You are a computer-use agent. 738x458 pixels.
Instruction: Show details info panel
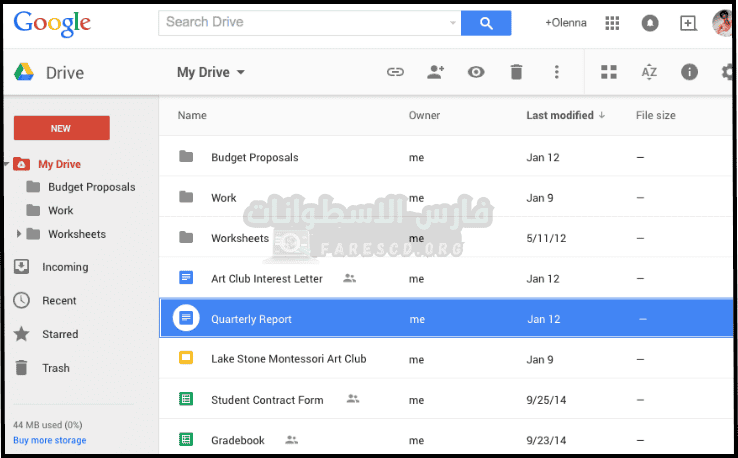click(x=689, y=72)
